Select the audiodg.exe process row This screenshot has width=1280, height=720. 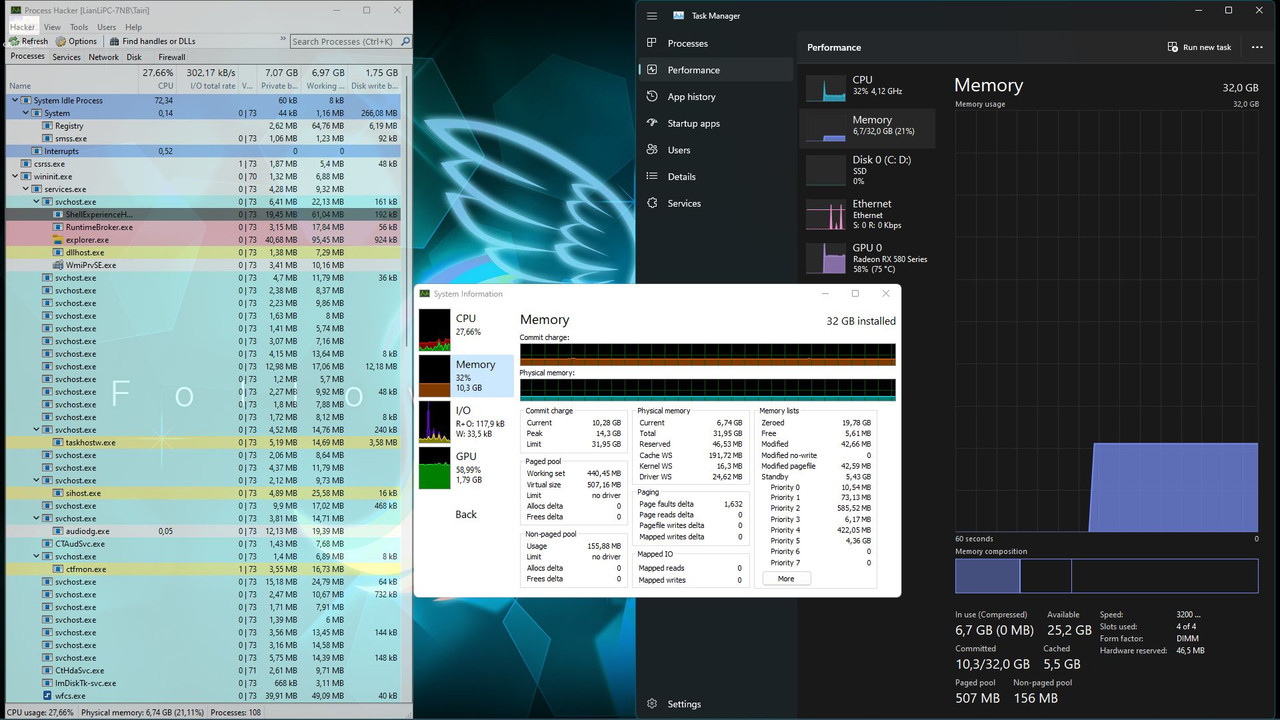click(x=205, y=531)
